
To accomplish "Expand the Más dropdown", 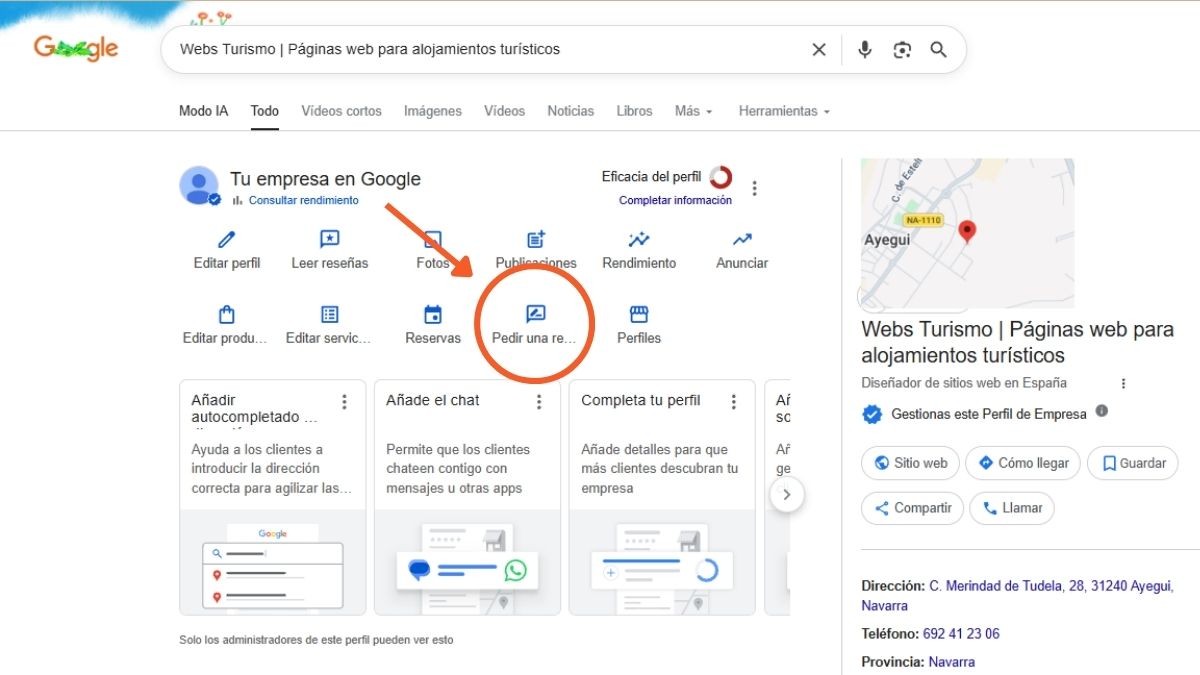I will (x=693, y=111).
